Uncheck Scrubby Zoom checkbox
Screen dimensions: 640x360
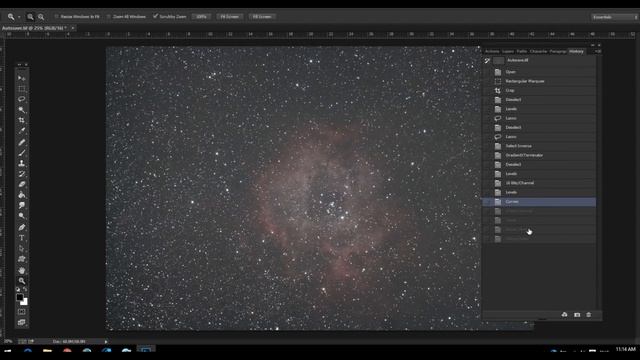coord(155,16)
